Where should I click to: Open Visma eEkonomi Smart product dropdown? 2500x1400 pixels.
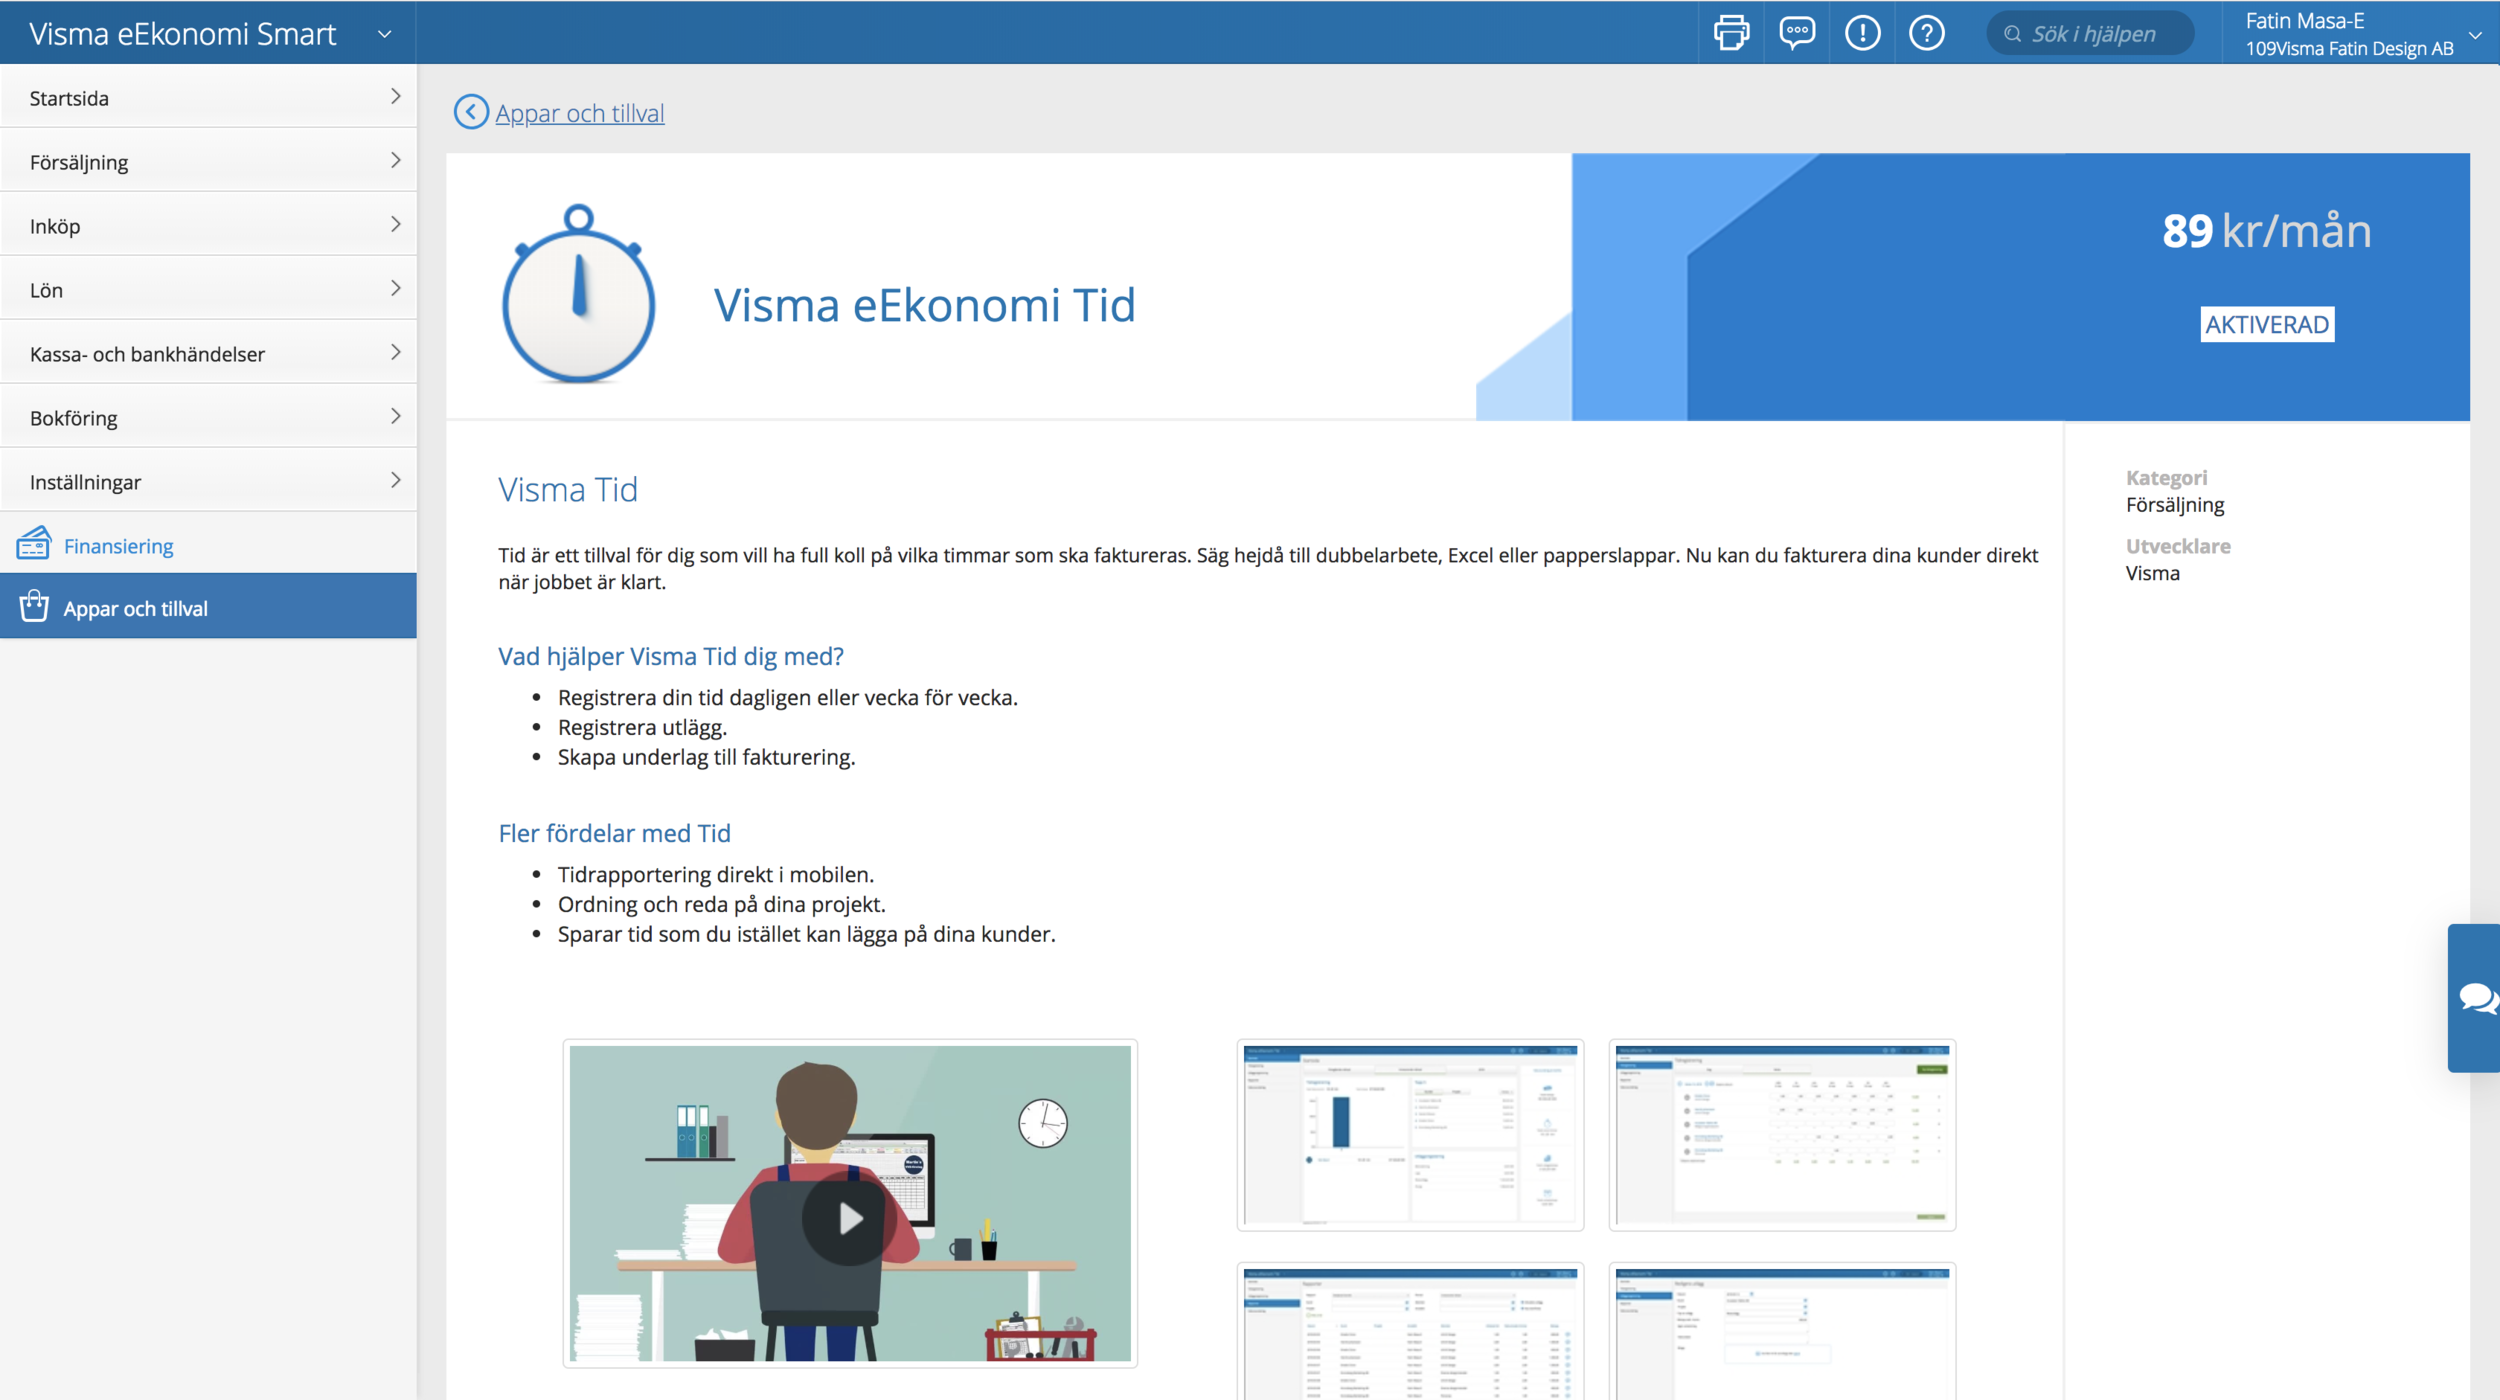tap(384, 34)
